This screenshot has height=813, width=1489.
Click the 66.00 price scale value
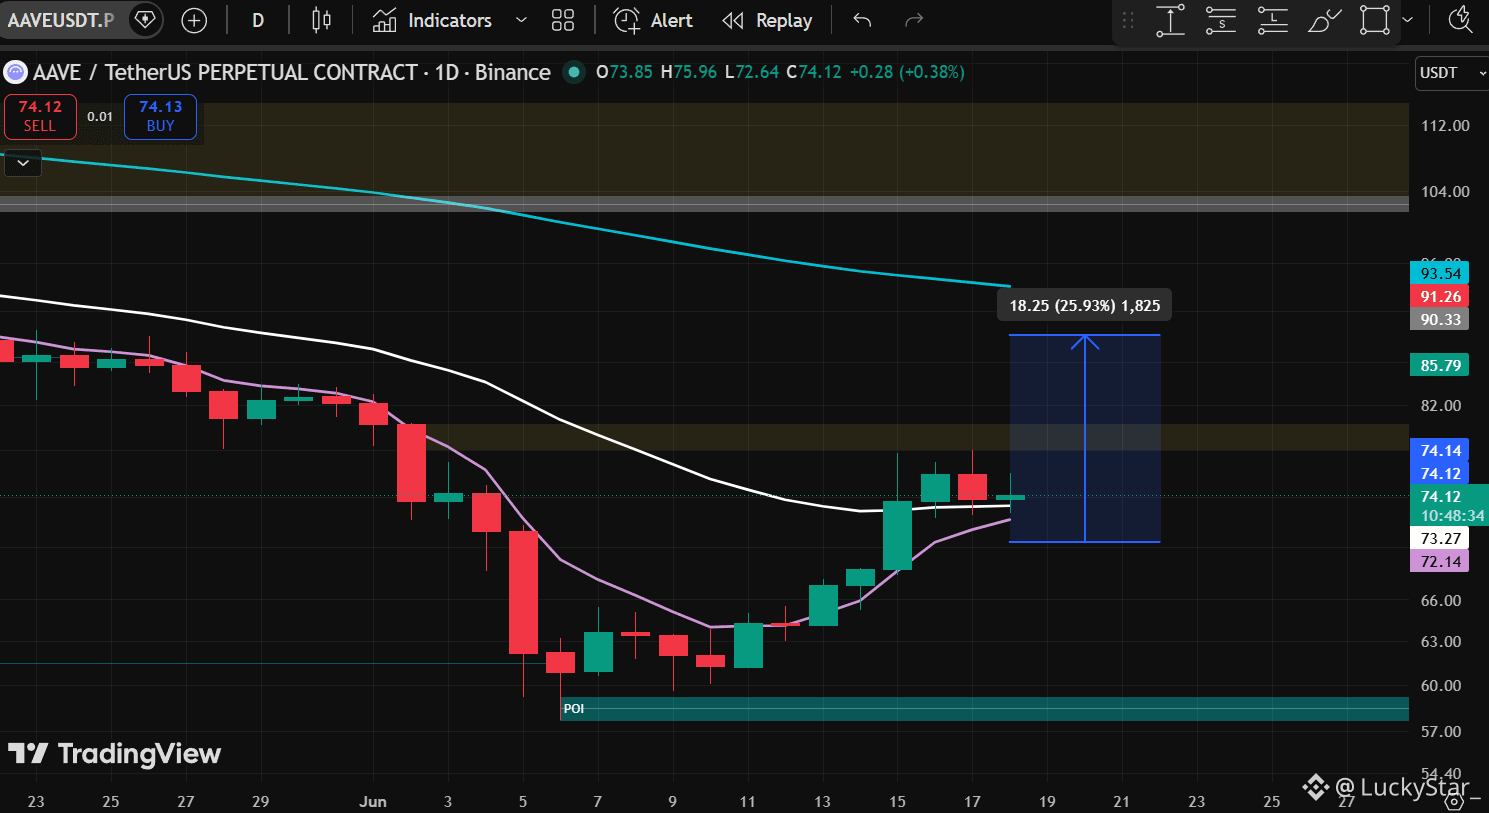pyautogui.click(x=1441, y=601)
